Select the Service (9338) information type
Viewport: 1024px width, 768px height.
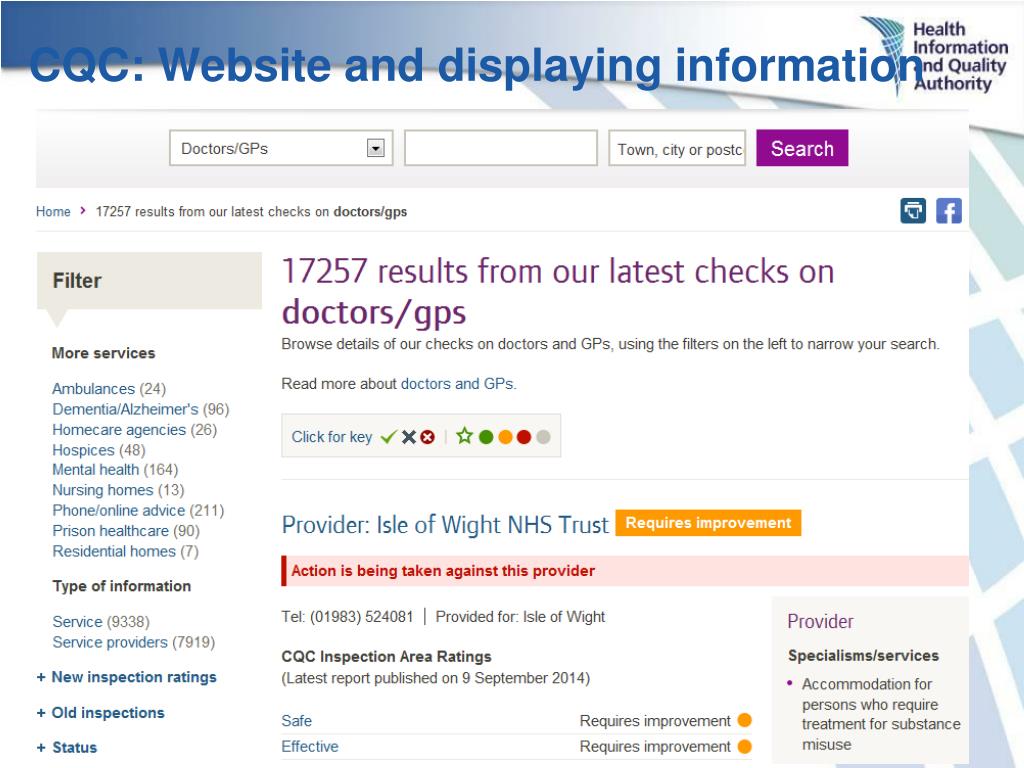click(x=101, y=622)
